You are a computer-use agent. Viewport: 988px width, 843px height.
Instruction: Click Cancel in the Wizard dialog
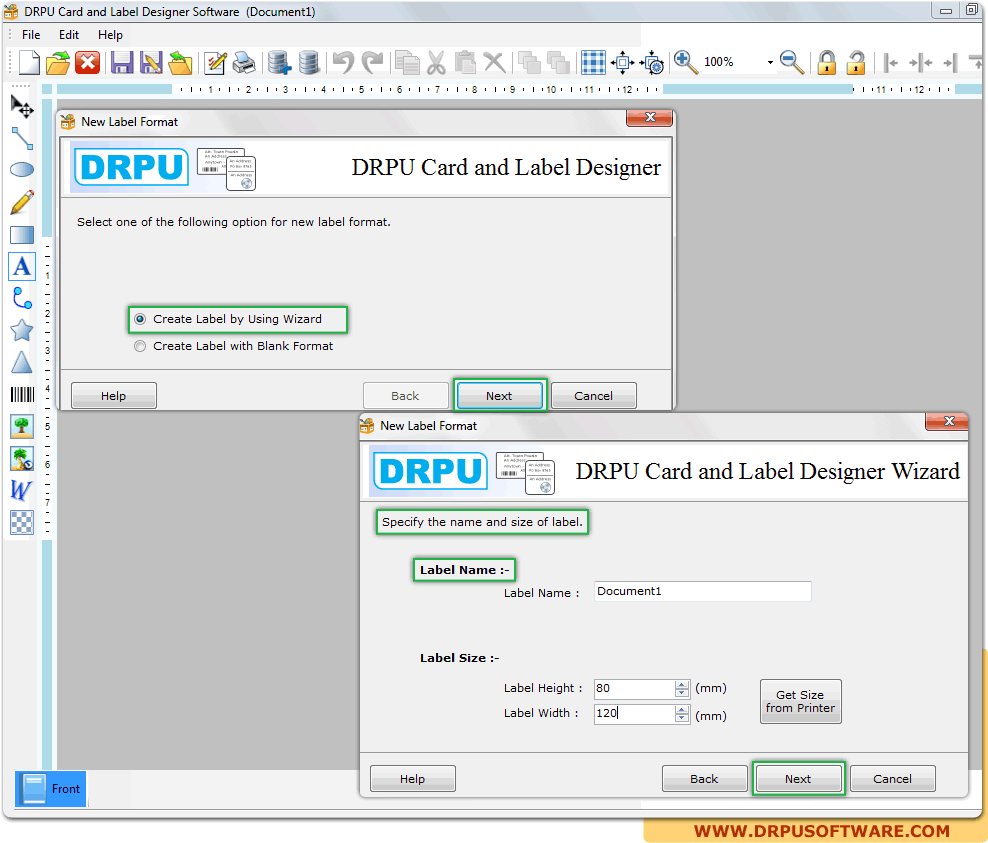point(892,779)
